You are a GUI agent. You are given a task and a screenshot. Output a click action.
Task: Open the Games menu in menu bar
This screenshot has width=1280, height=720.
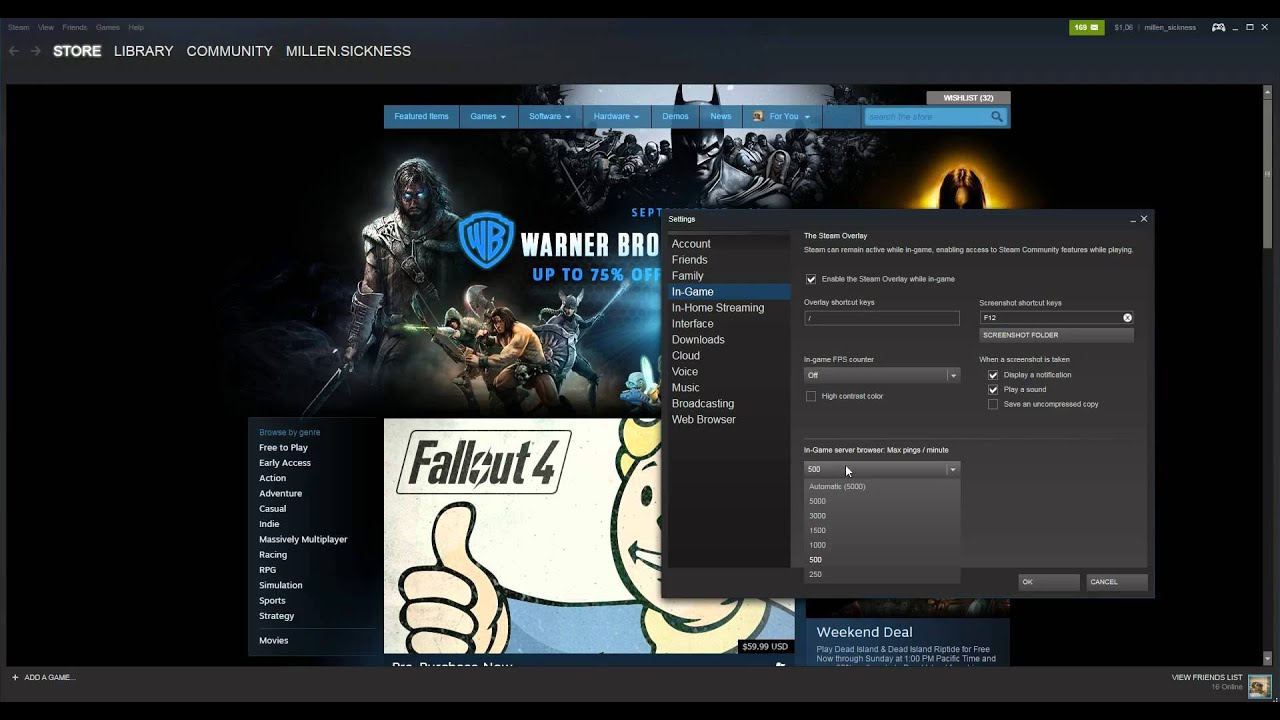(107, 27)
